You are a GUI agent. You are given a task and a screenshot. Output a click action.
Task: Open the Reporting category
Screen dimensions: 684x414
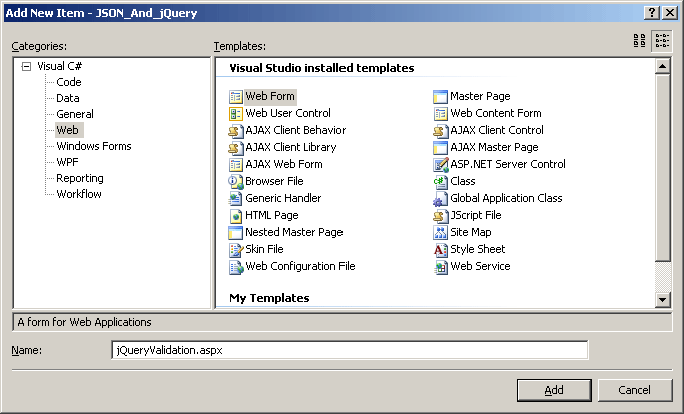[80, 178]
